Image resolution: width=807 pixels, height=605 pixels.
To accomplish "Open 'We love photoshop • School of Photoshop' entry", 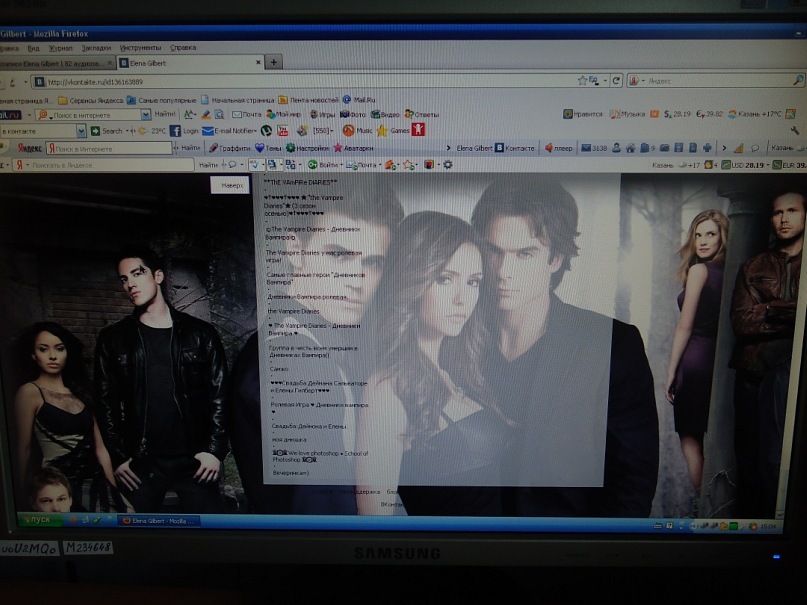I will [x=320, y=456].
